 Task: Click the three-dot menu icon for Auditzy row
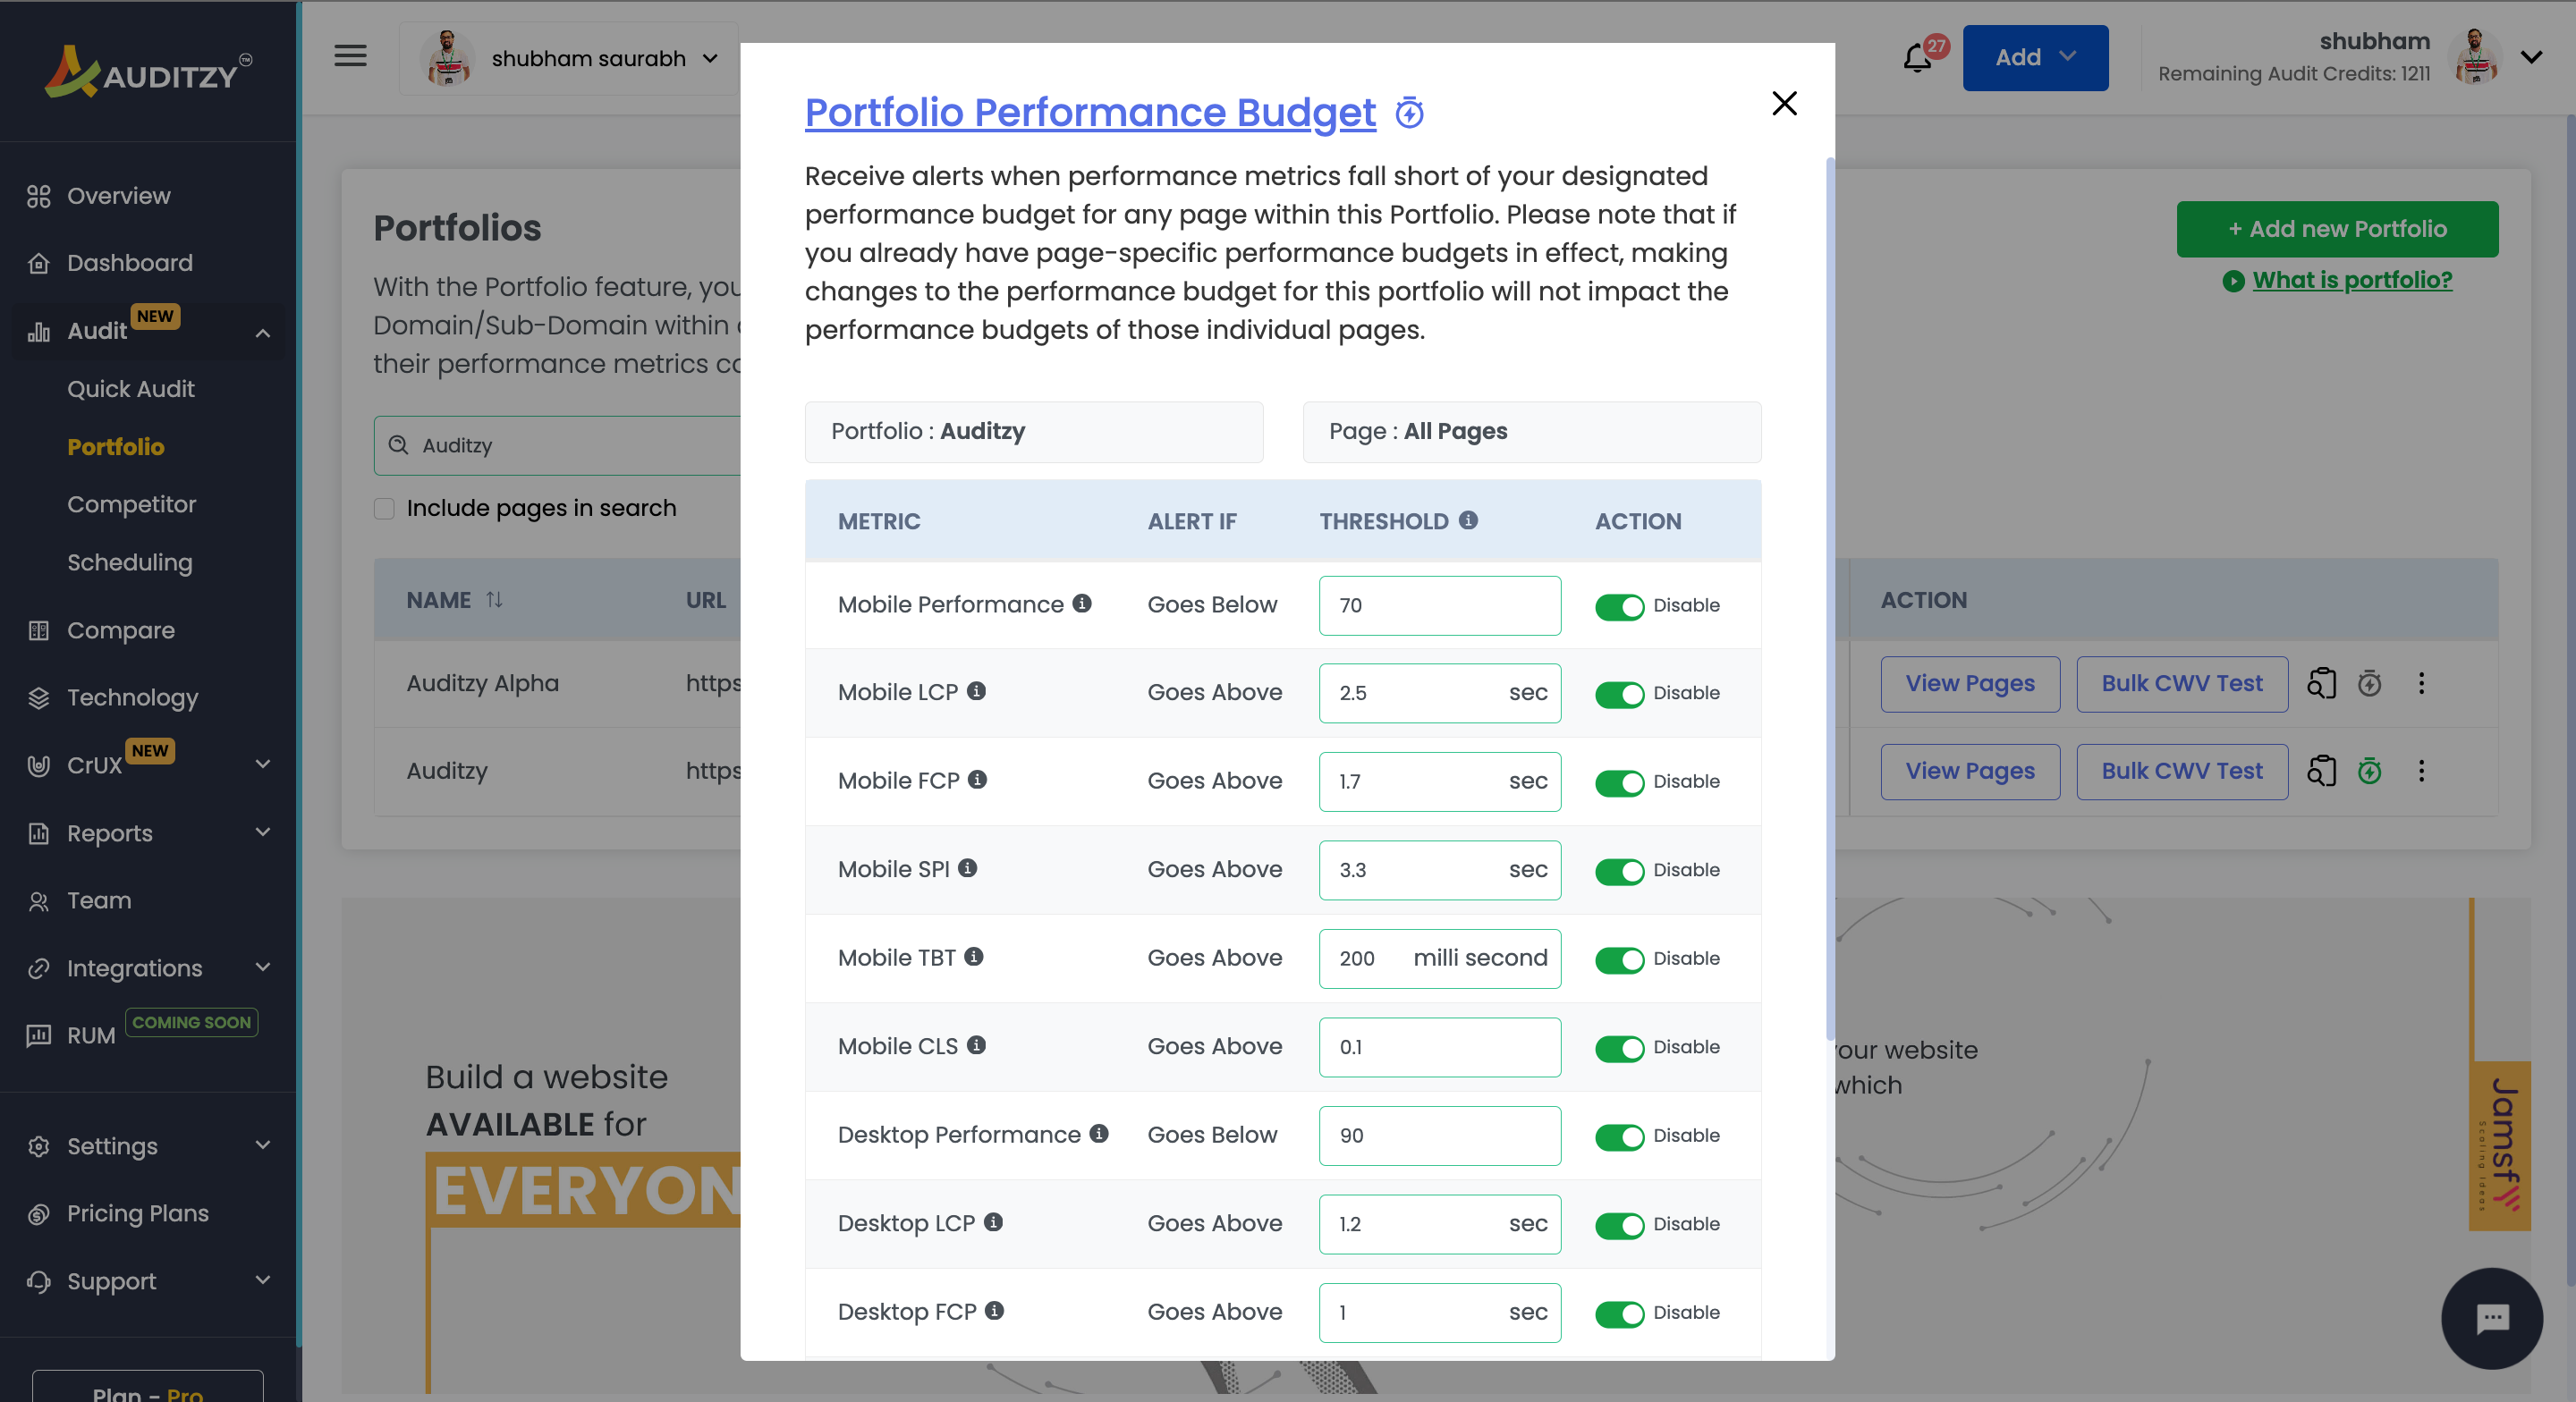pyautogui.click(x=2420, y=770)
